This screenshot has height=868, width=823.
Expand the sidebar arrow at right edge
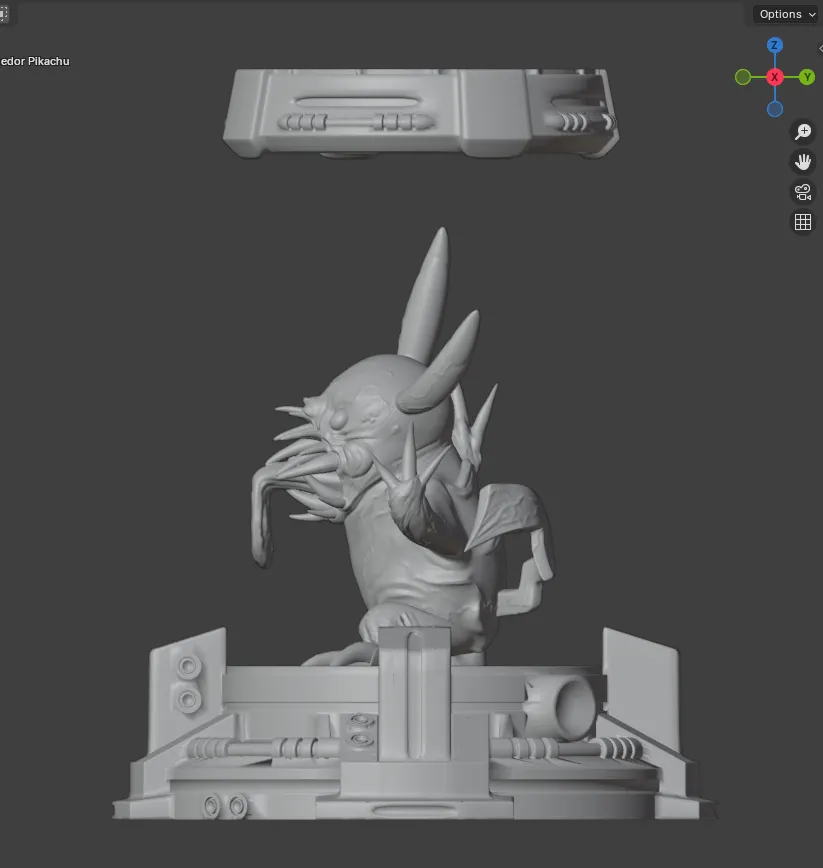click(x=820, y=49)
